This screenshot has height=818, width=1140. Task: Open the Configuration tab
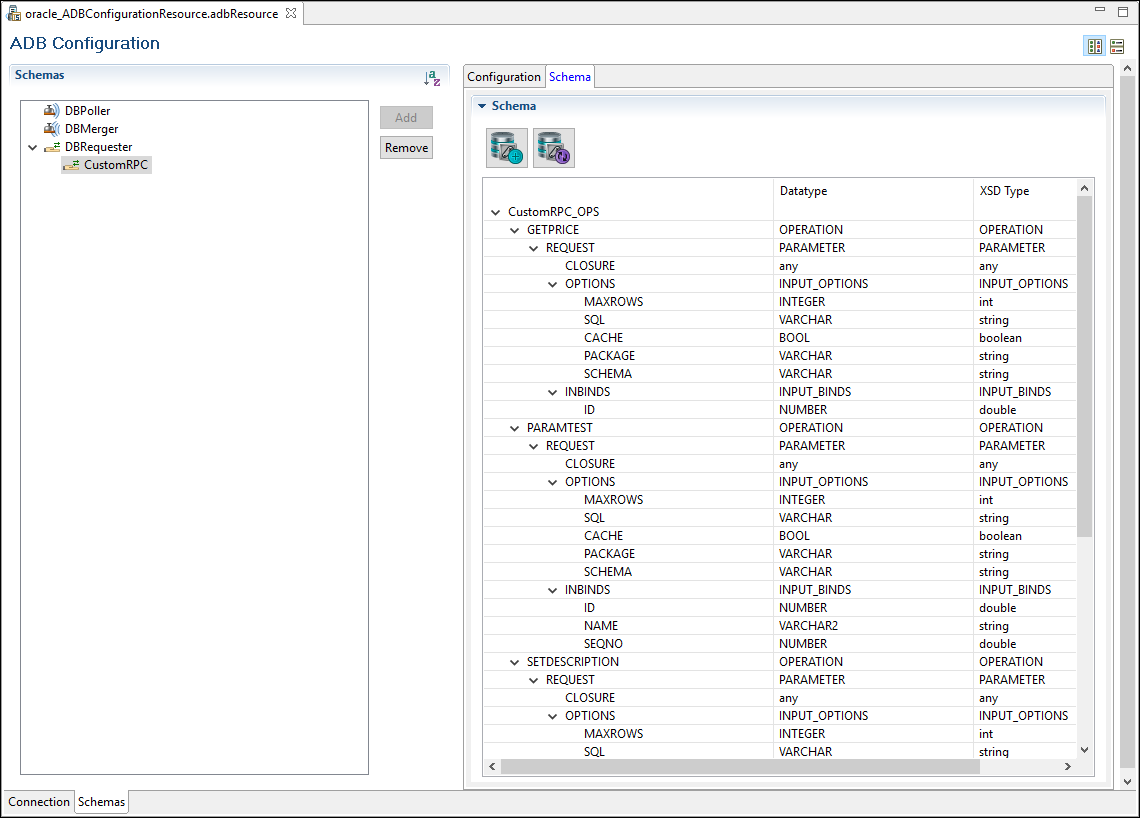tap(504, 77)
